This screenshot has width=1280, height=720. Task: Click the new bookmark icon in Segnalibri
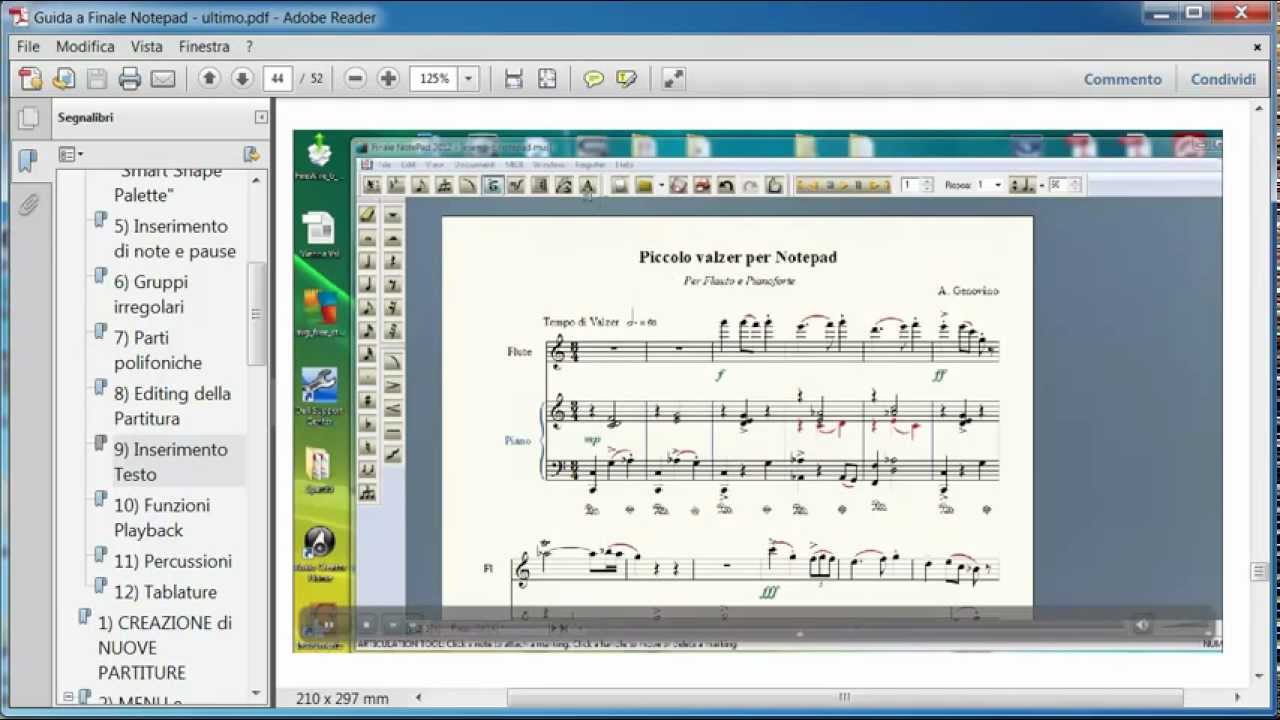coord(252,154)
